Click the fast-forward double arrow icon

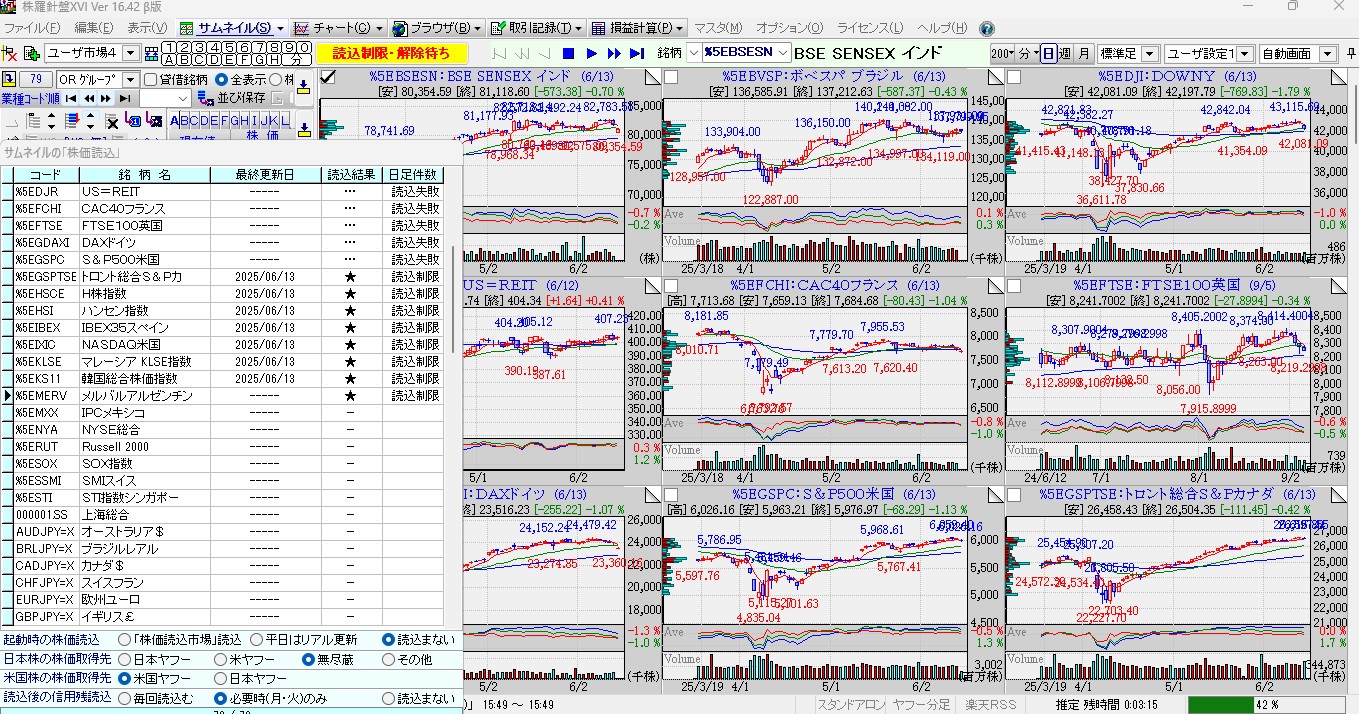(614, 53)
